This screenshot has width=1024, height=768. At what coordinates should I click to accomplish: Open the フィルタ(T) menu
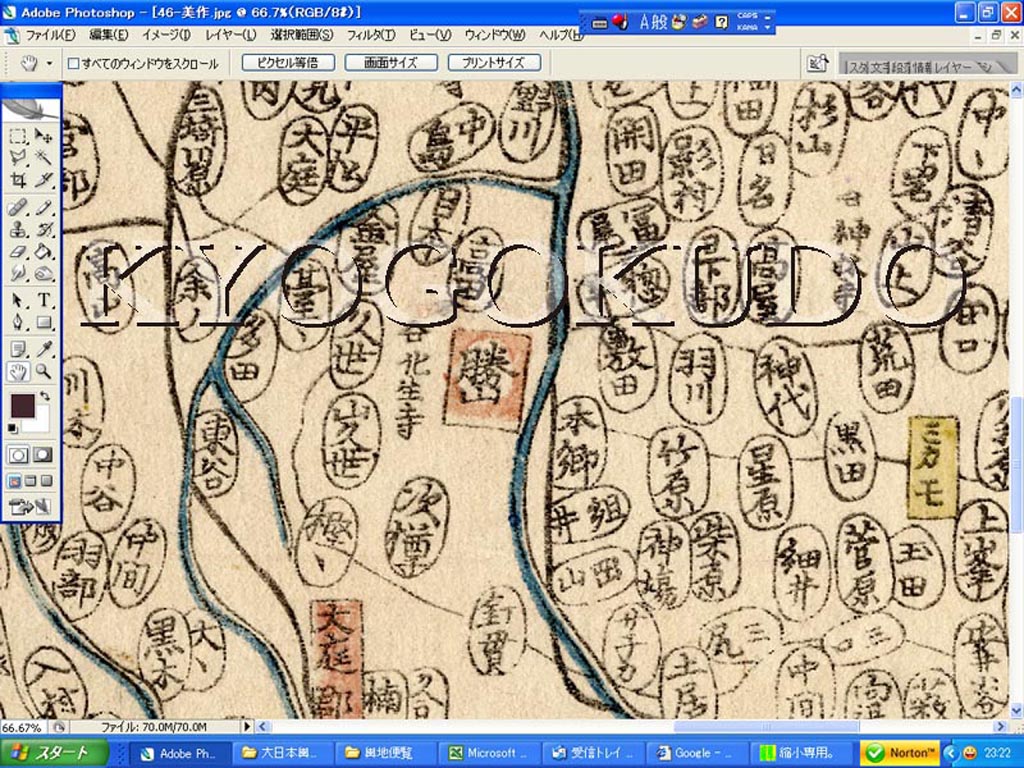point(370,35)
